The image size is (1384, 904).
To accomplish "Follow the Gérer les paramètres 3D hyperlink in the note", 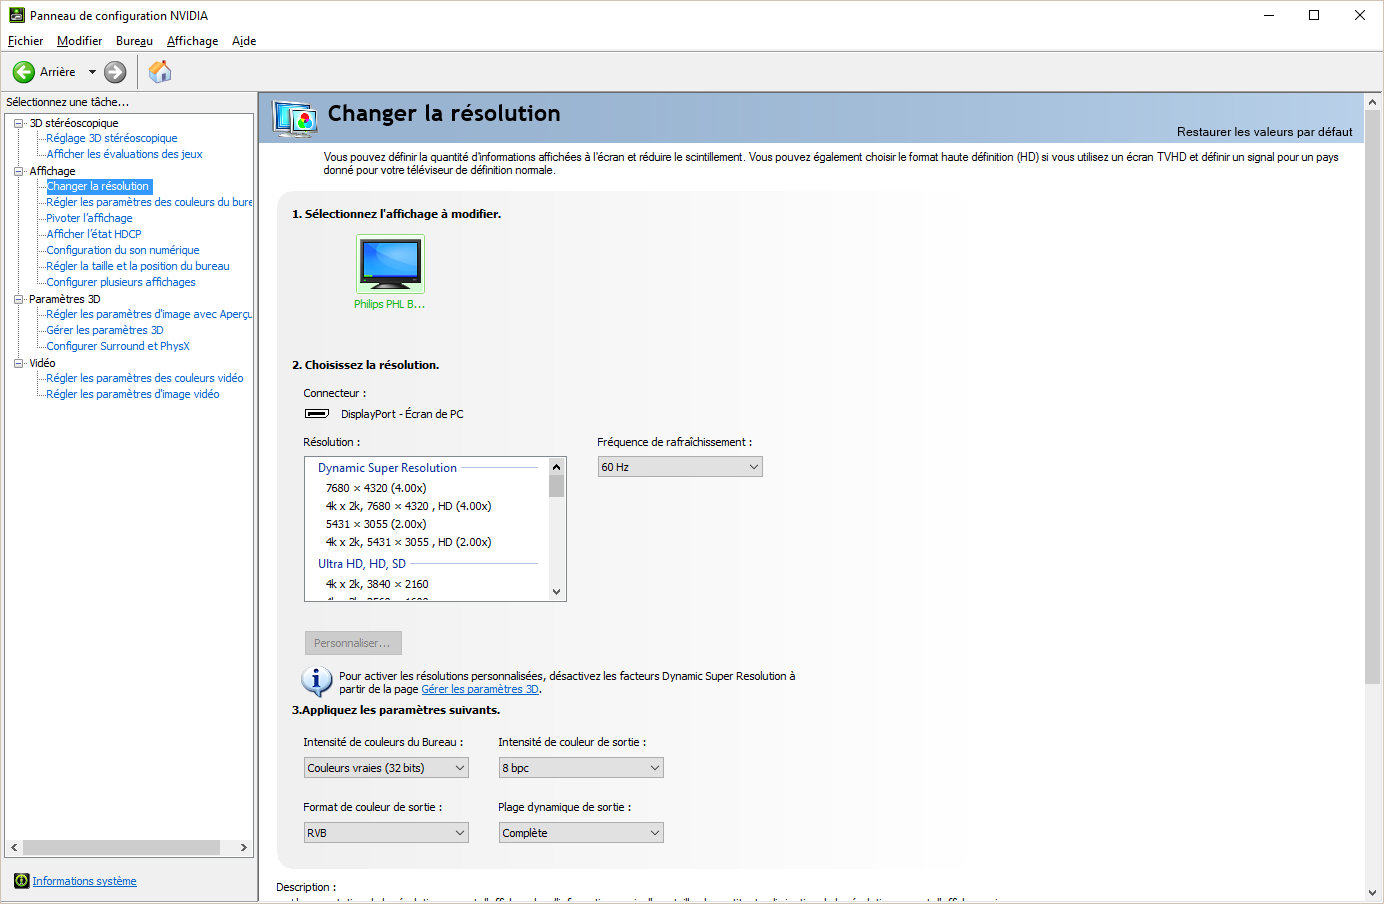I will tap(480, 689).
